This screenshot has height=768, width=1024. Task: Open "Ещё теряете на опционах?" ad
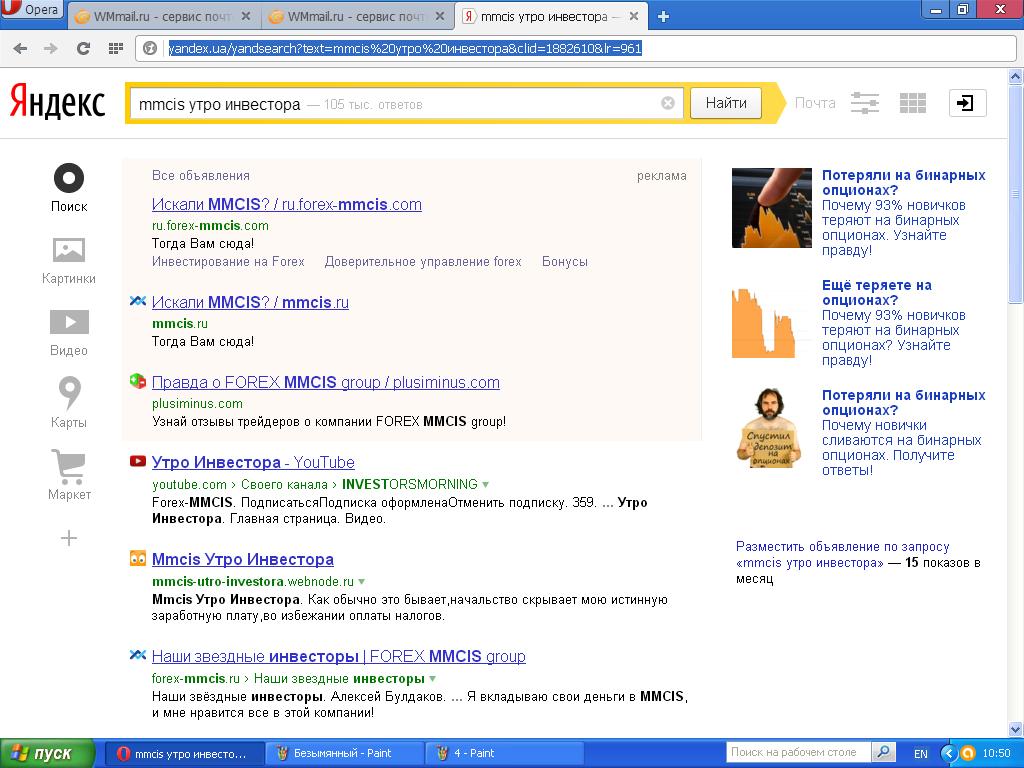coord(877,293)
